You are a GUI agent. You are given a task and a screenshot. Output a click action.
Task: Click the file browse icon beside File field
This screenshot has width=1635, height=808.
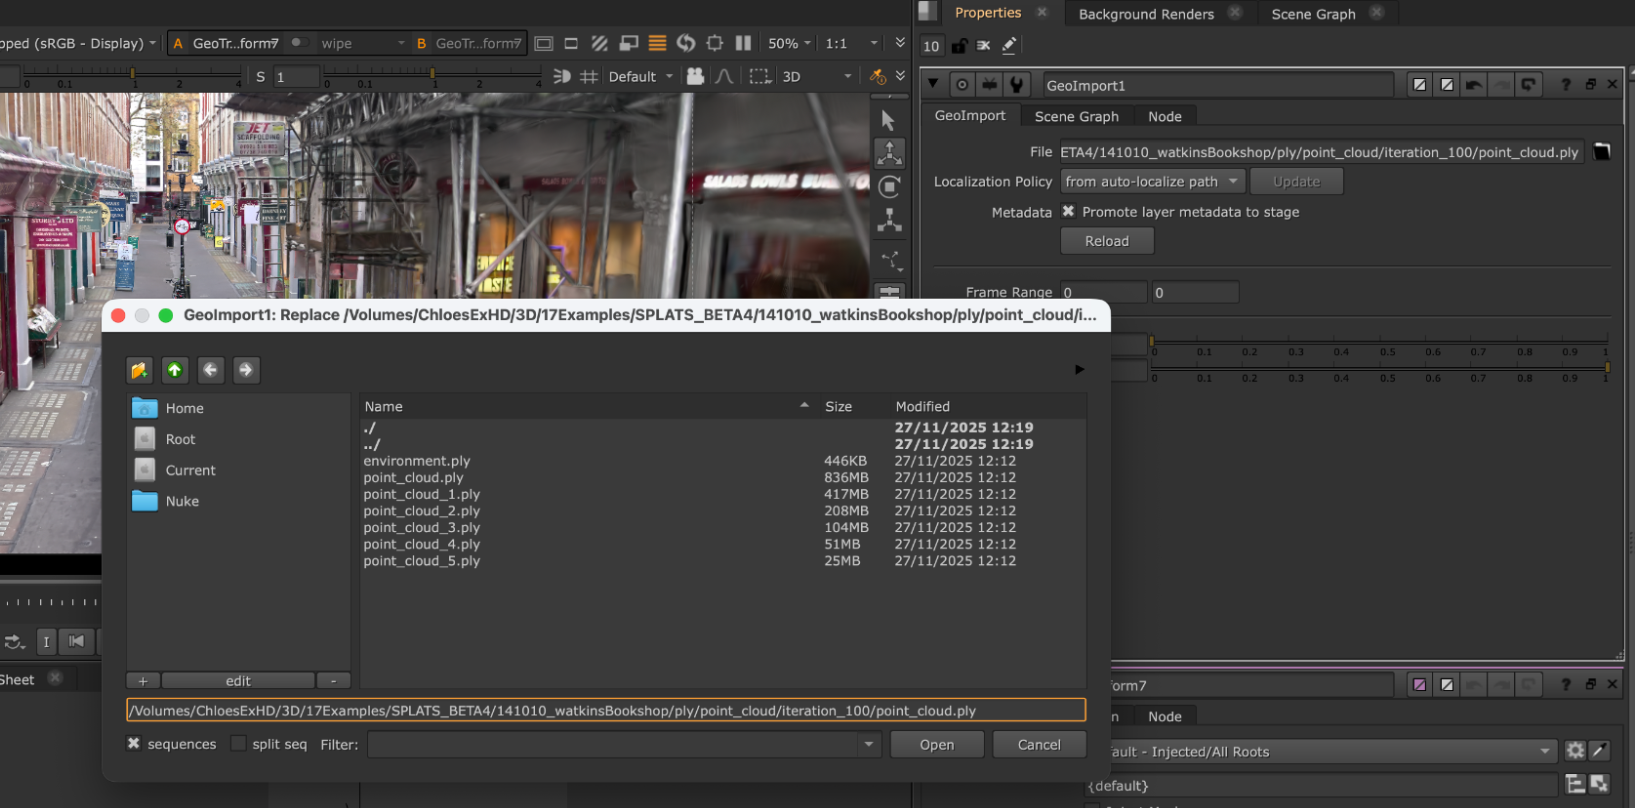[1601, 152]
